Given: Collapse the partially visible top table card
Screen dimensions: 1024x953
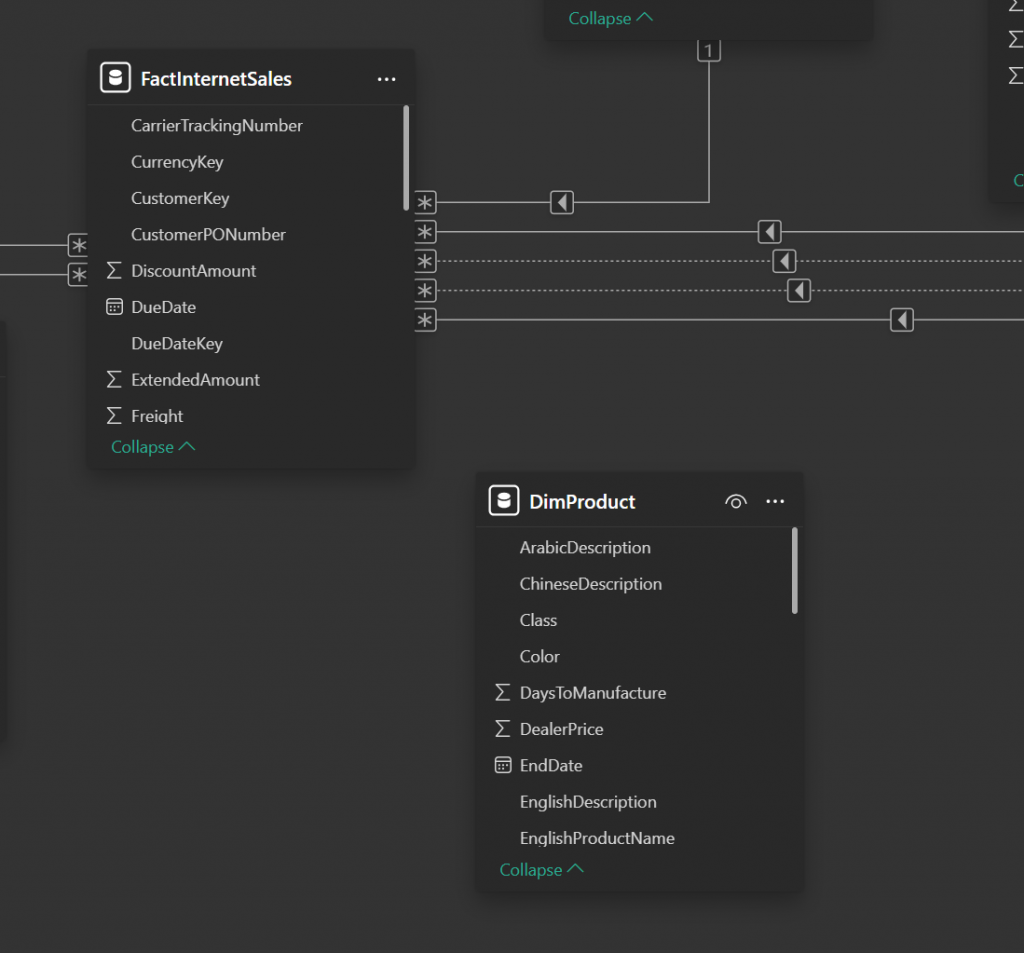Looking at the screenshot, I should (x=610, y=18).
